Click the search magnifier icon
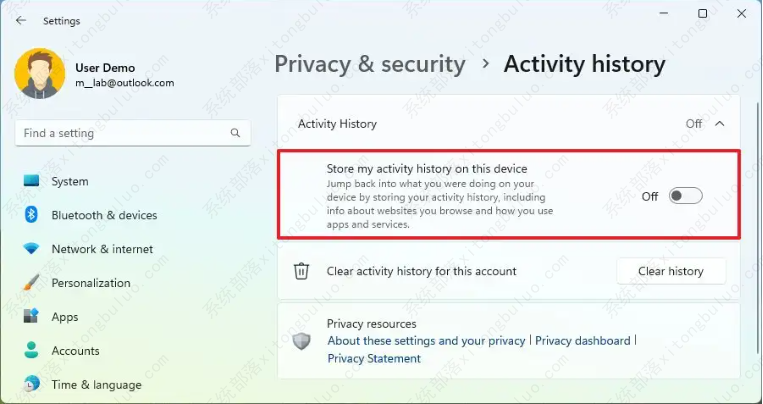 (x=235, y=133)
